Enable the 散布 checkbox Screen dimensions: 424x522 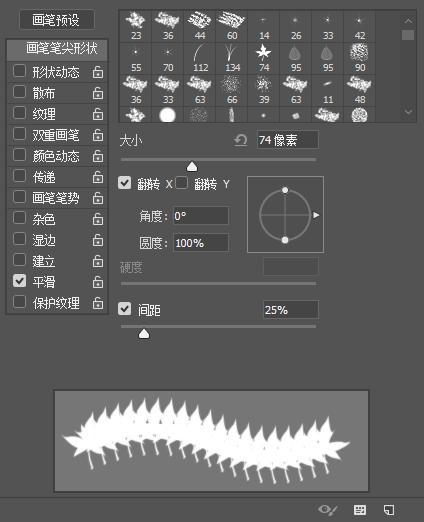point(19,92)
